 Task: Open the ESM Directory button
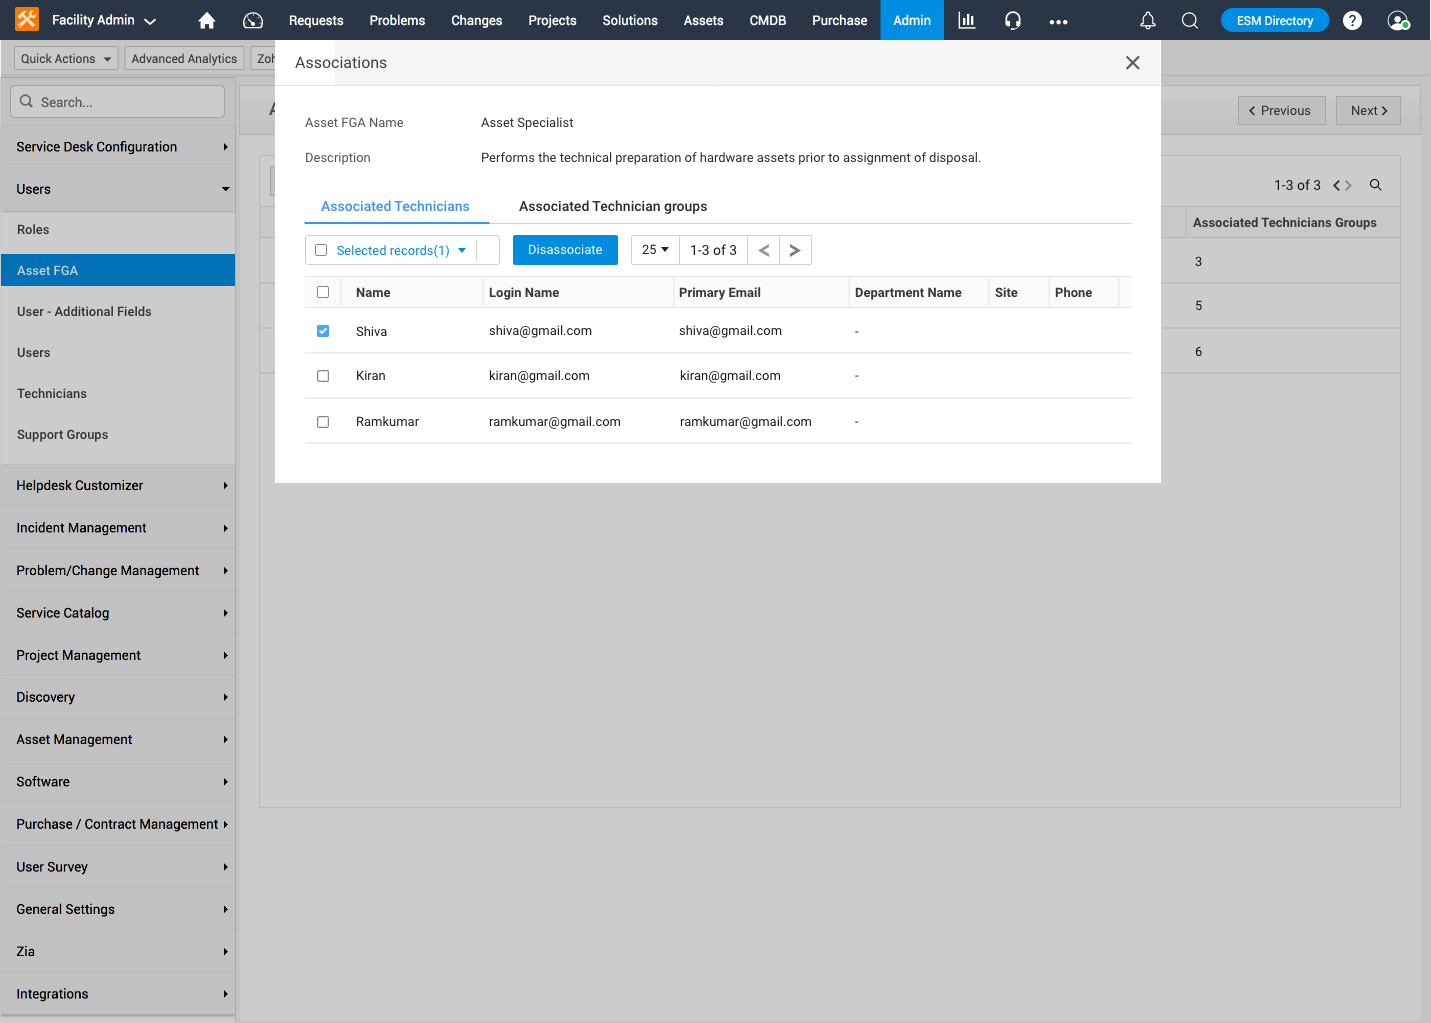click(x=1274, y=19)
